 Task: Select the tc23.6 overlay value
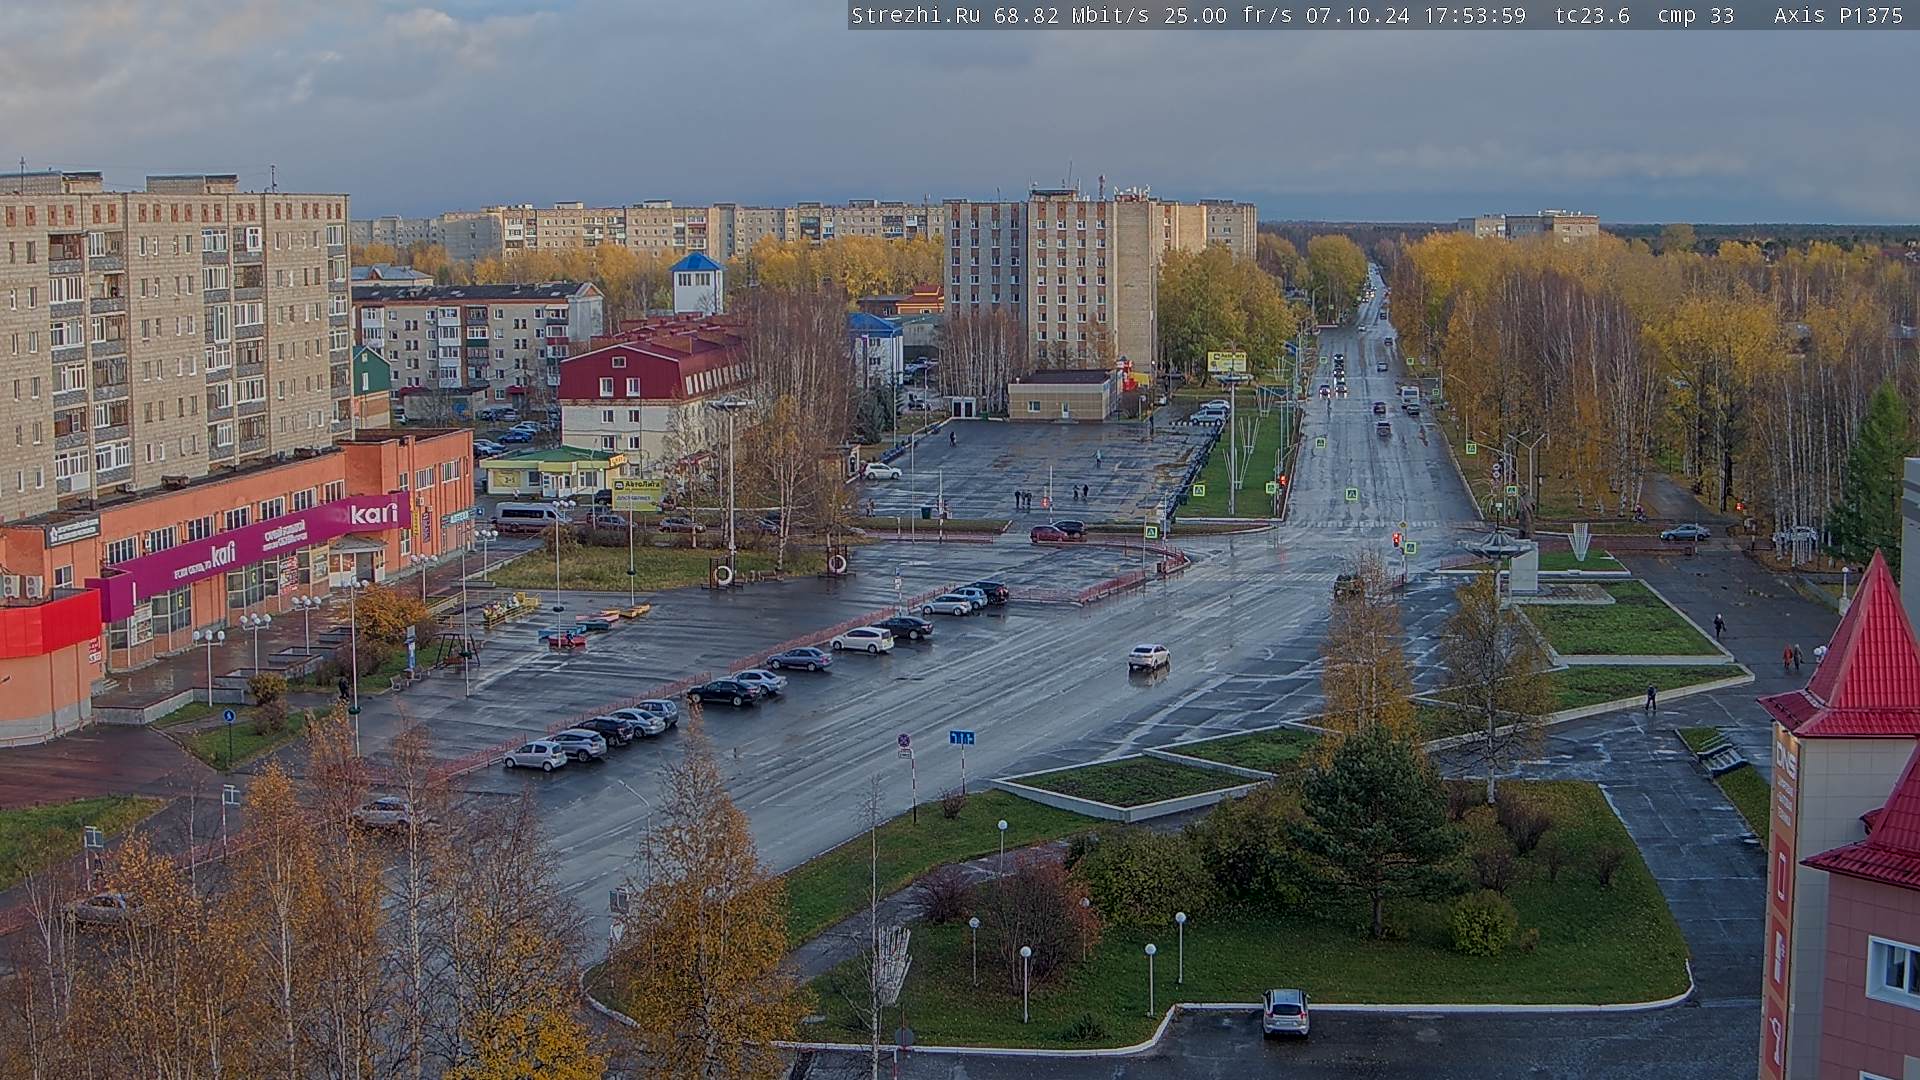click(x=1592, y=15)
